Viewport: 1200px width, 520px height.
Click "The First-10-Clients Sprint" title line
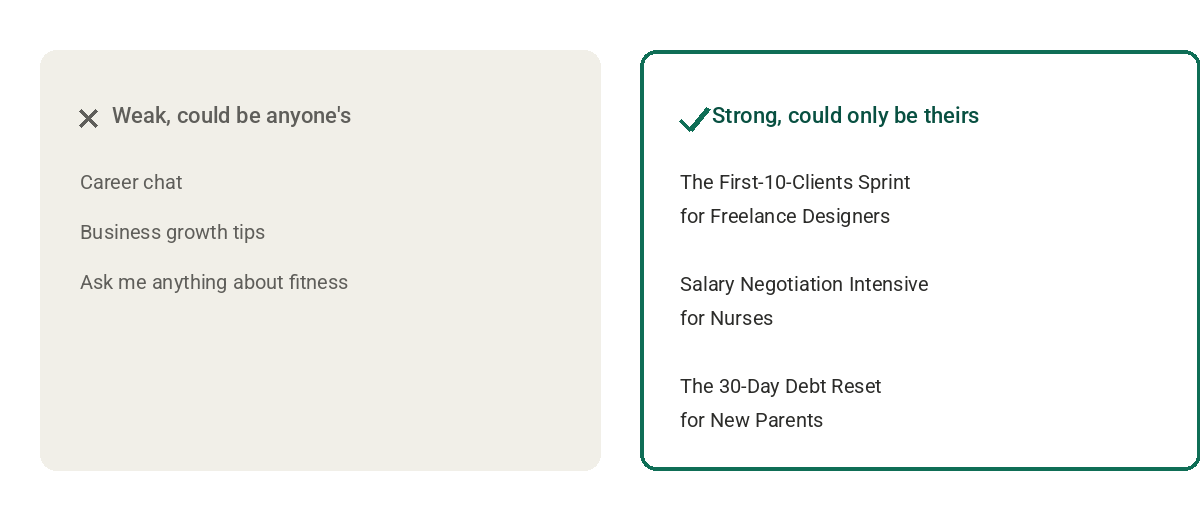pos(795,182)
